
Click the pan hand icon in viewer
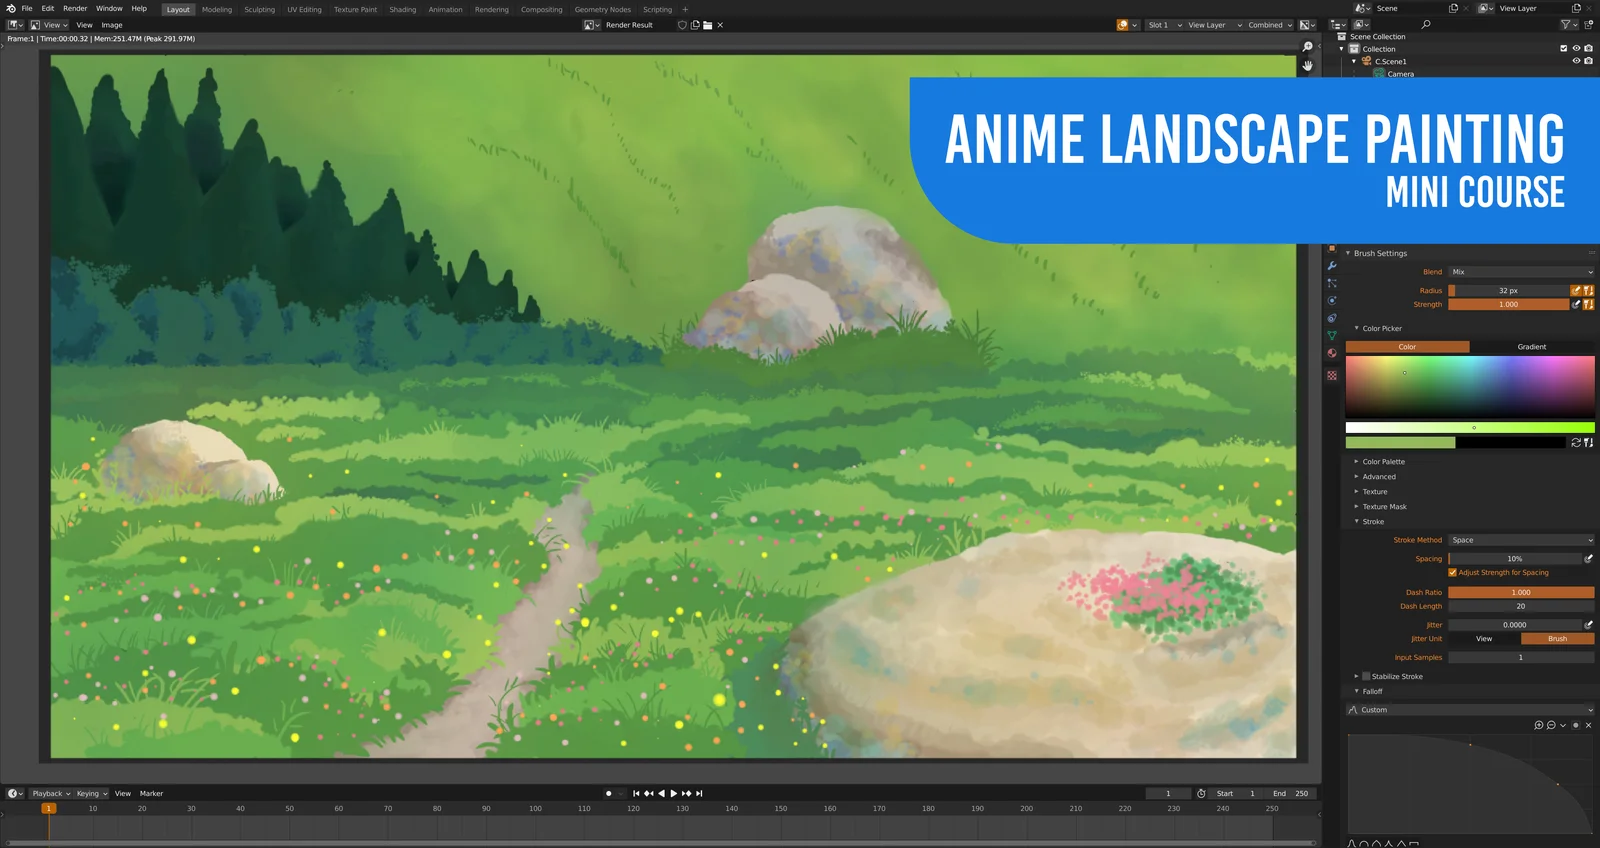pyautogui.click(x=1307, y=65)
